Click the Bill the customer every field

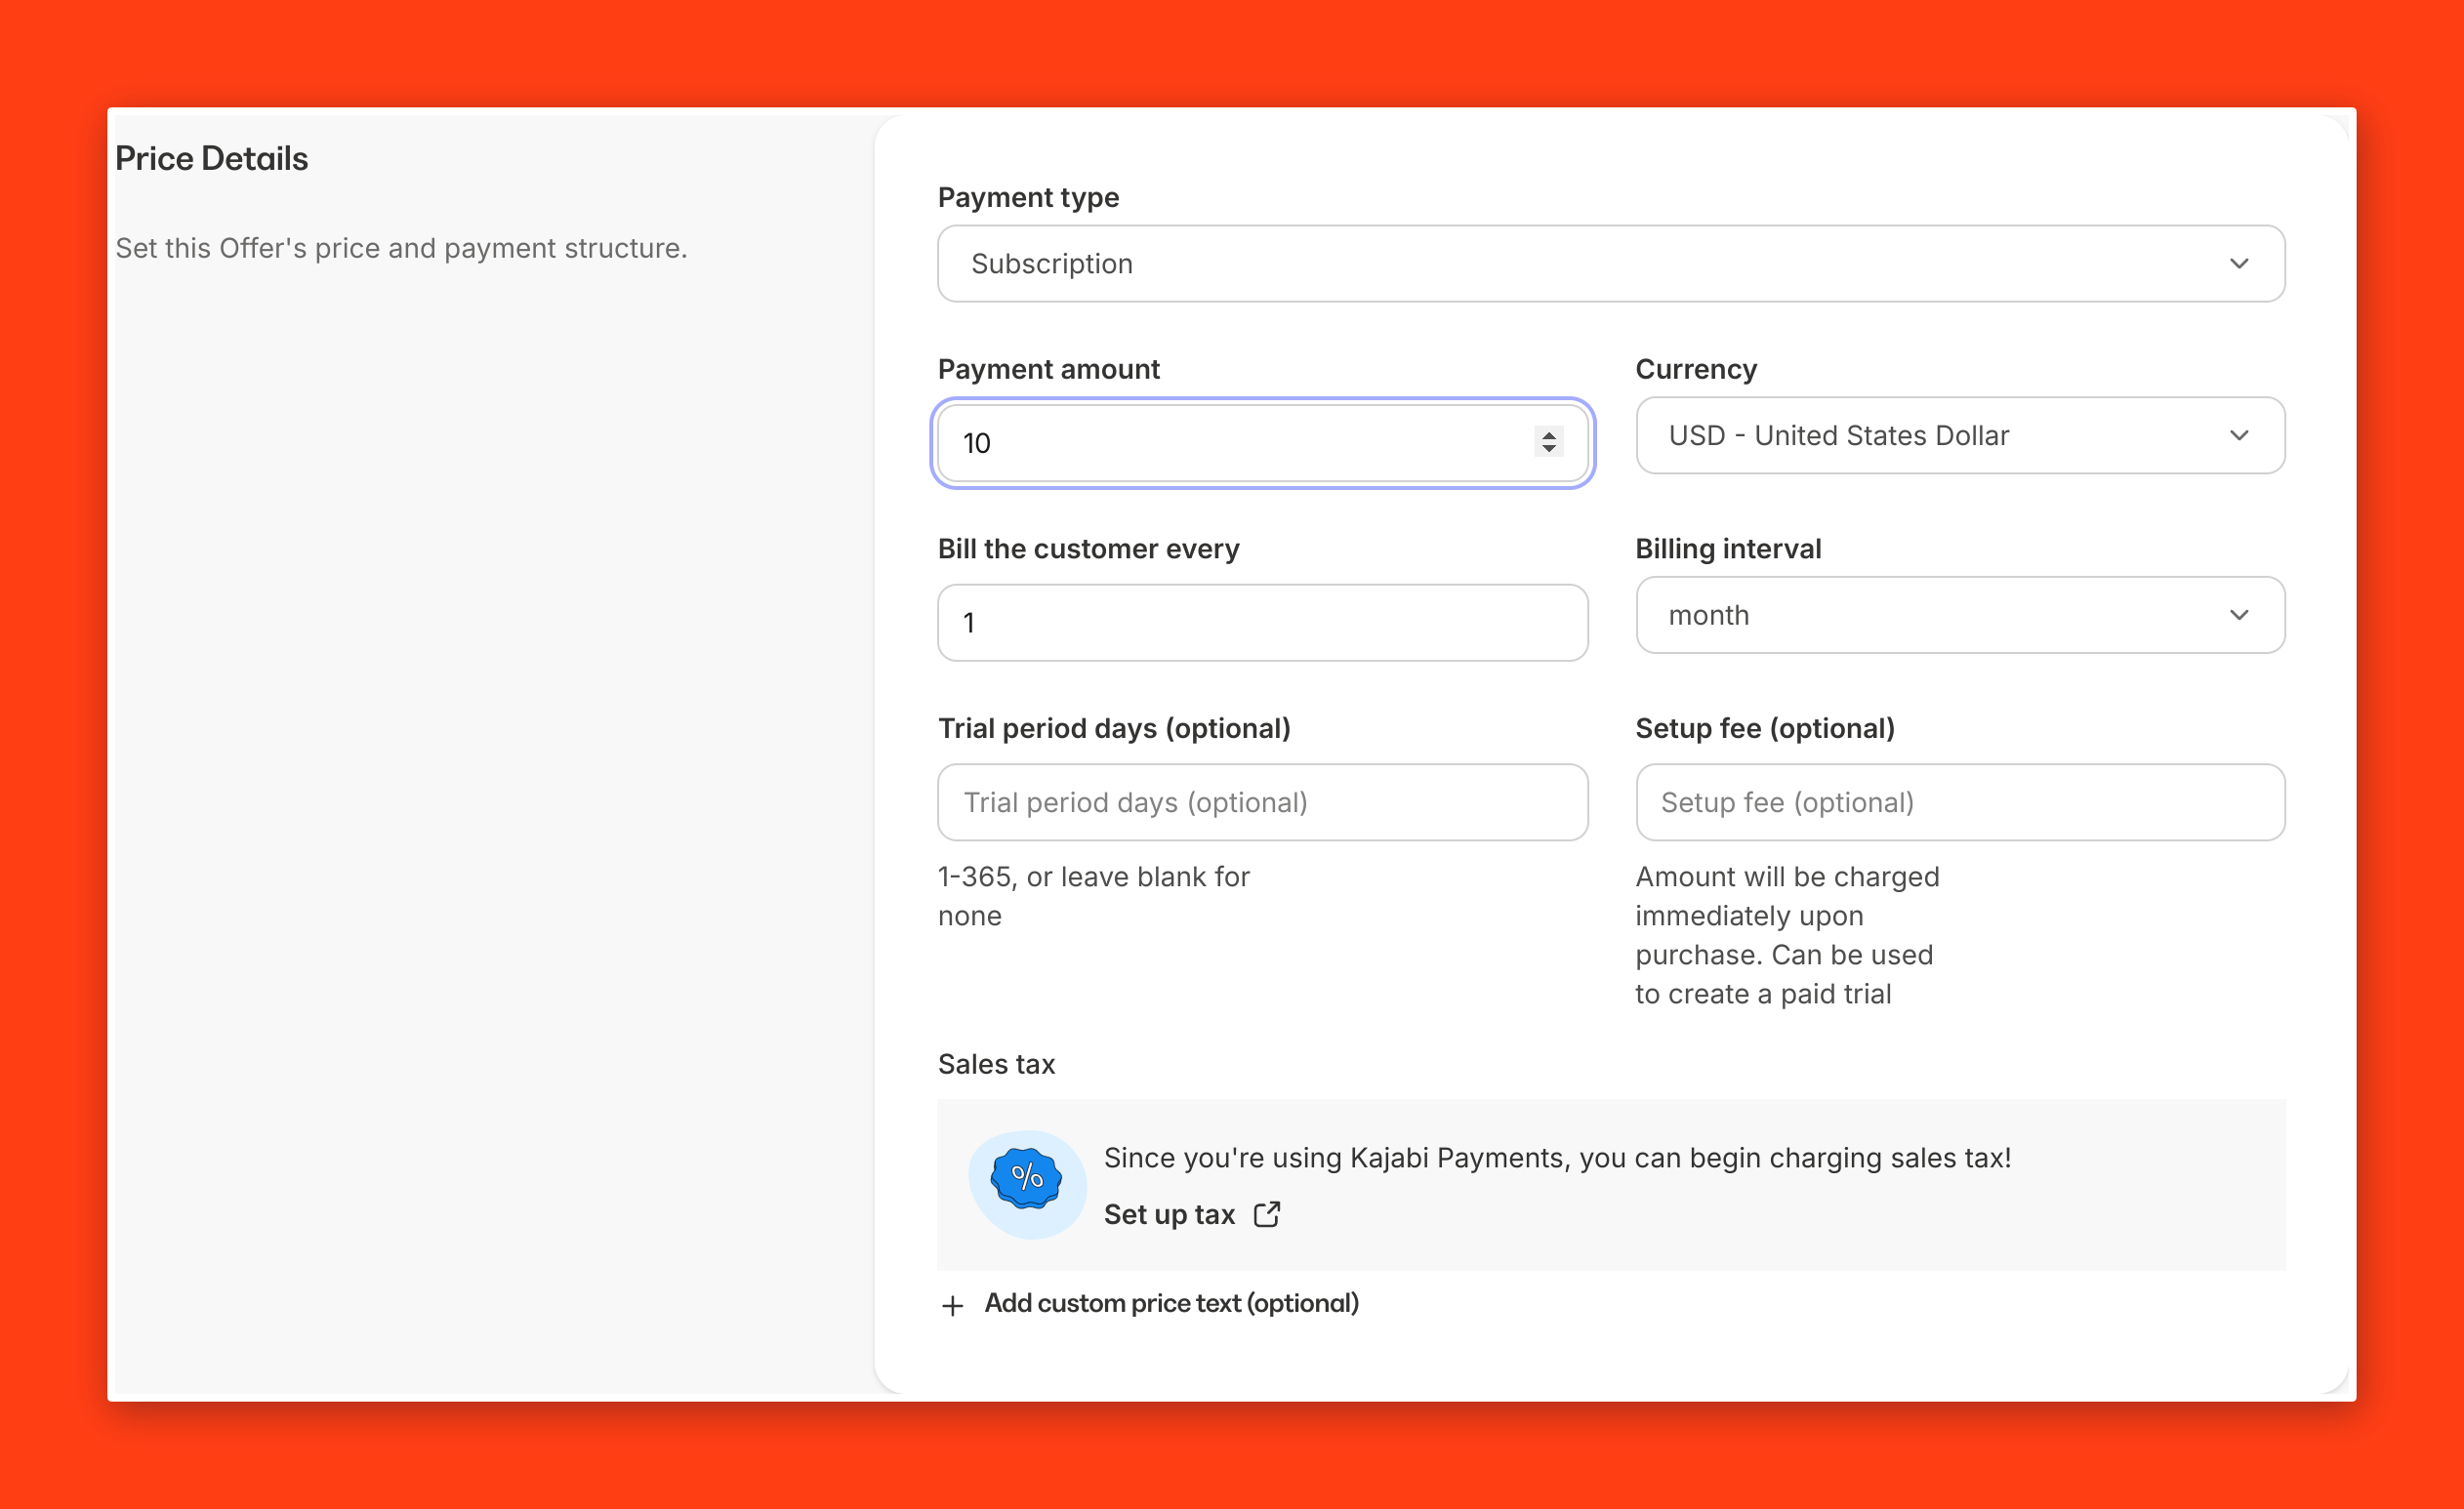(x=1262, y=623)
